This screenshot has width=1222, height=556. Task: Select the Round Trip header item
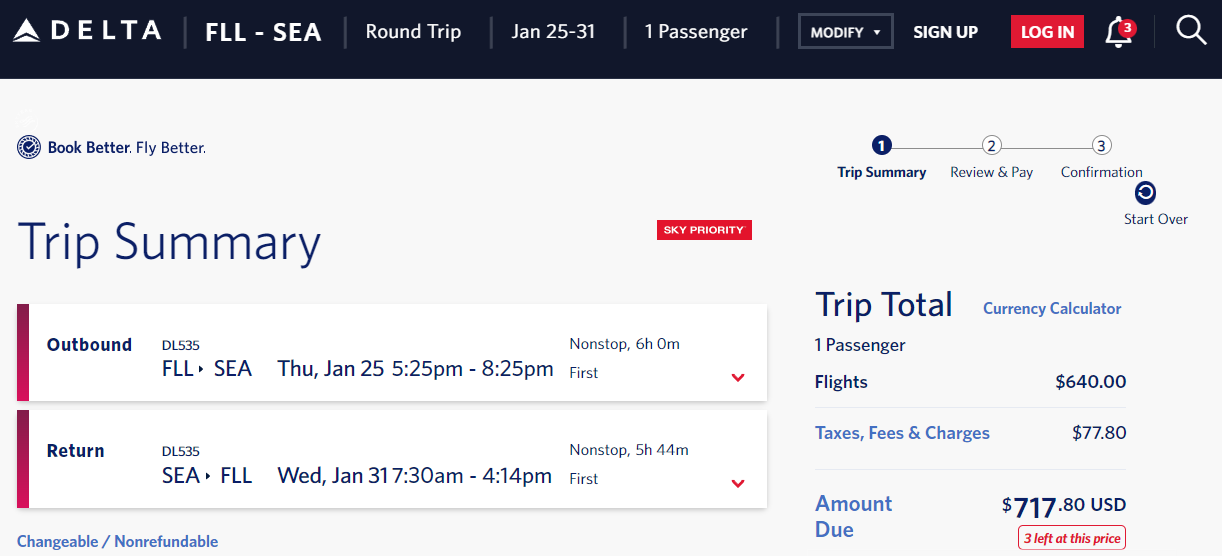coord(413,32)
